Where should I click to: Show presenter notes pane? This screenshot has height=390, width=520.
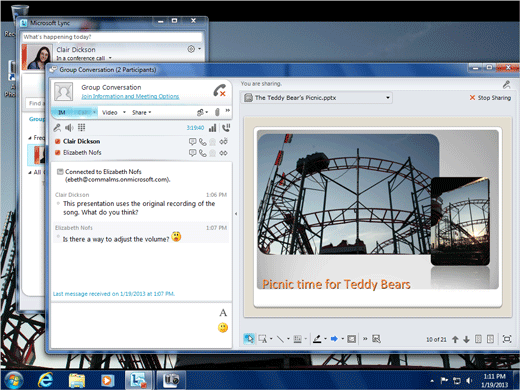490,339
